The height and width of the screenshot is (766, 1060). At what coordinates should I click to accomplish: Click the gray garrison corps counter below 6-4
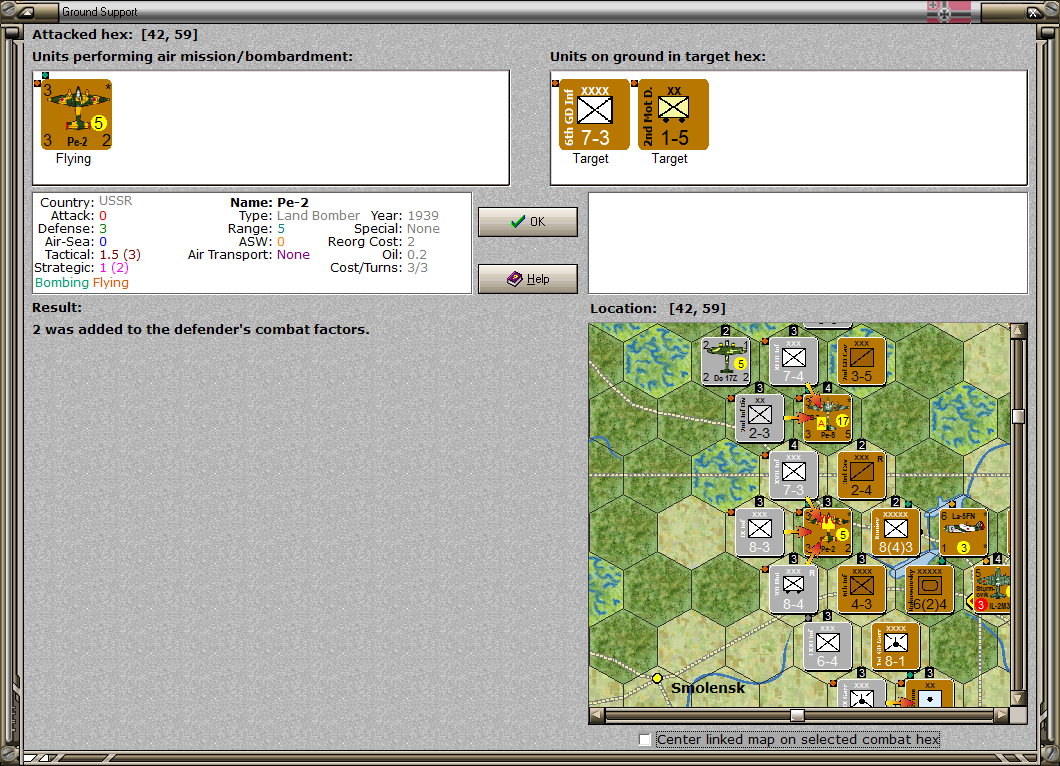click(x=861, y=694)
